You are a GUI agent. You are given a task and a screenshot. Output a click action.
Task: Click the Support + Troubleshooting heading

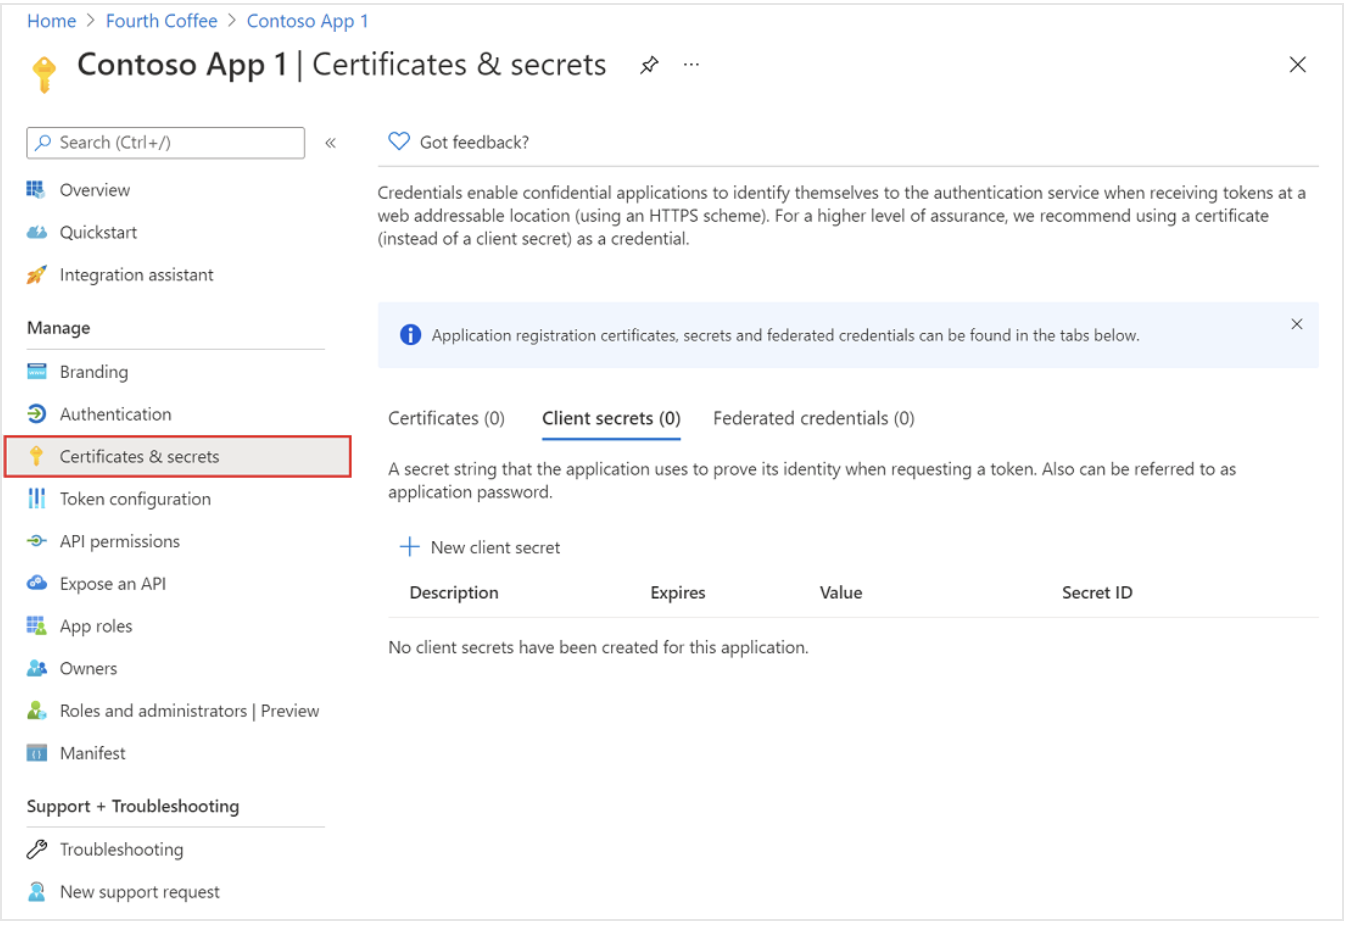click(x=133, y=806)
